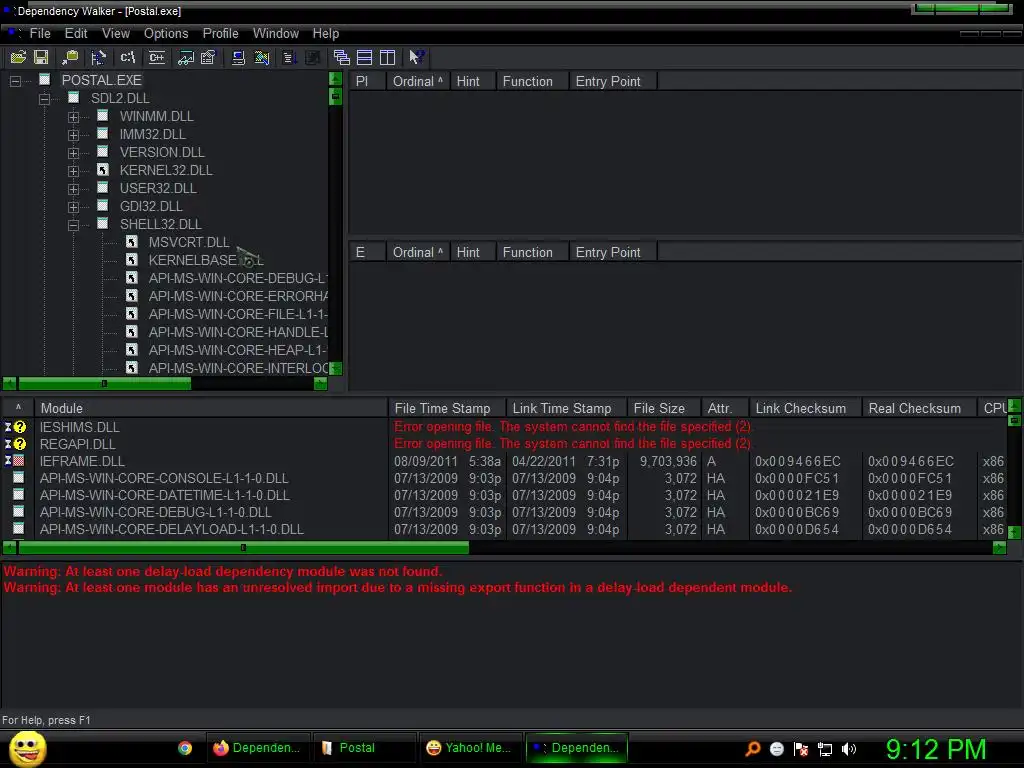The image size is (1024, 768).
Task: Expand the WINMM.DLL tree node
Action: coord(73,117)
